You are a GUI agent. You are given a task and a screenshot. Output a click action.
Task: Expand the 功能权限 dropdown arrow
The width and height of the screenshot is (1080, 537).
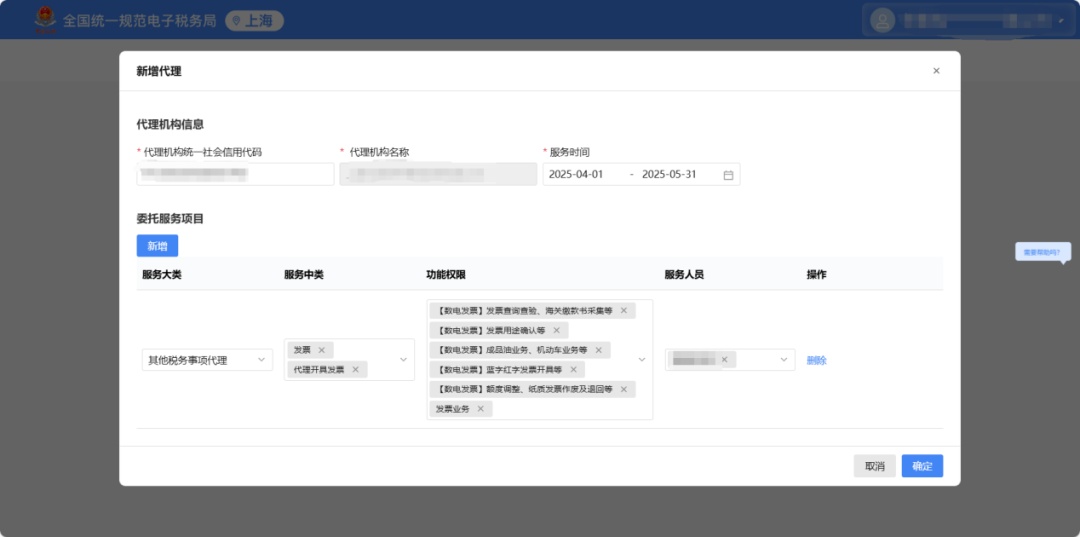642,360
